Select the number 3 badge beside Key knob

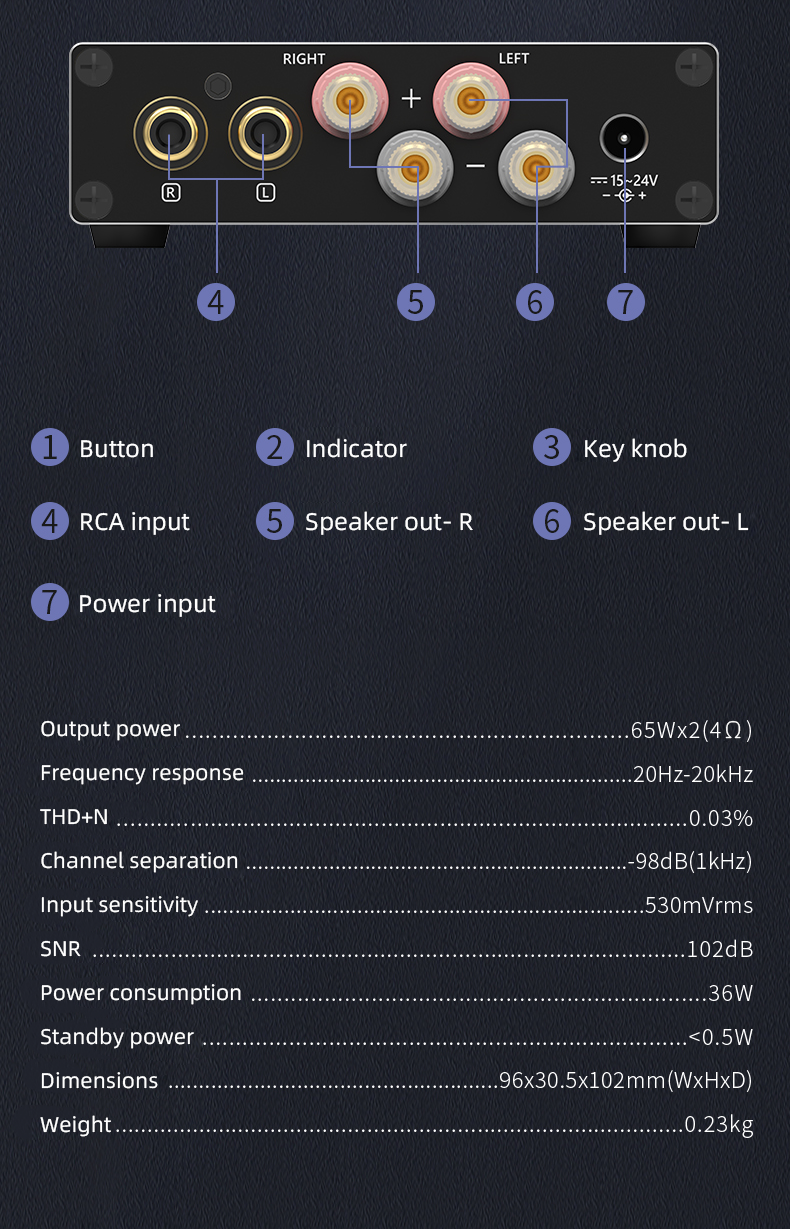pos(552,448)
